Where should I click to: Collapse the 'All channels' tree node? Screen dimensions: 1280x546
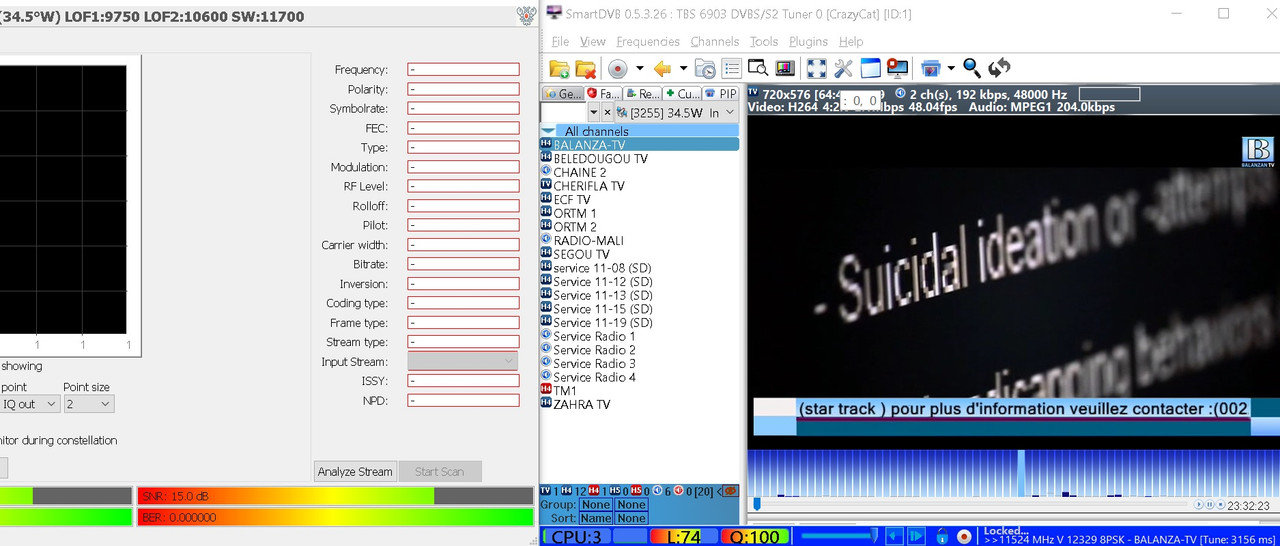click(548, 131)
